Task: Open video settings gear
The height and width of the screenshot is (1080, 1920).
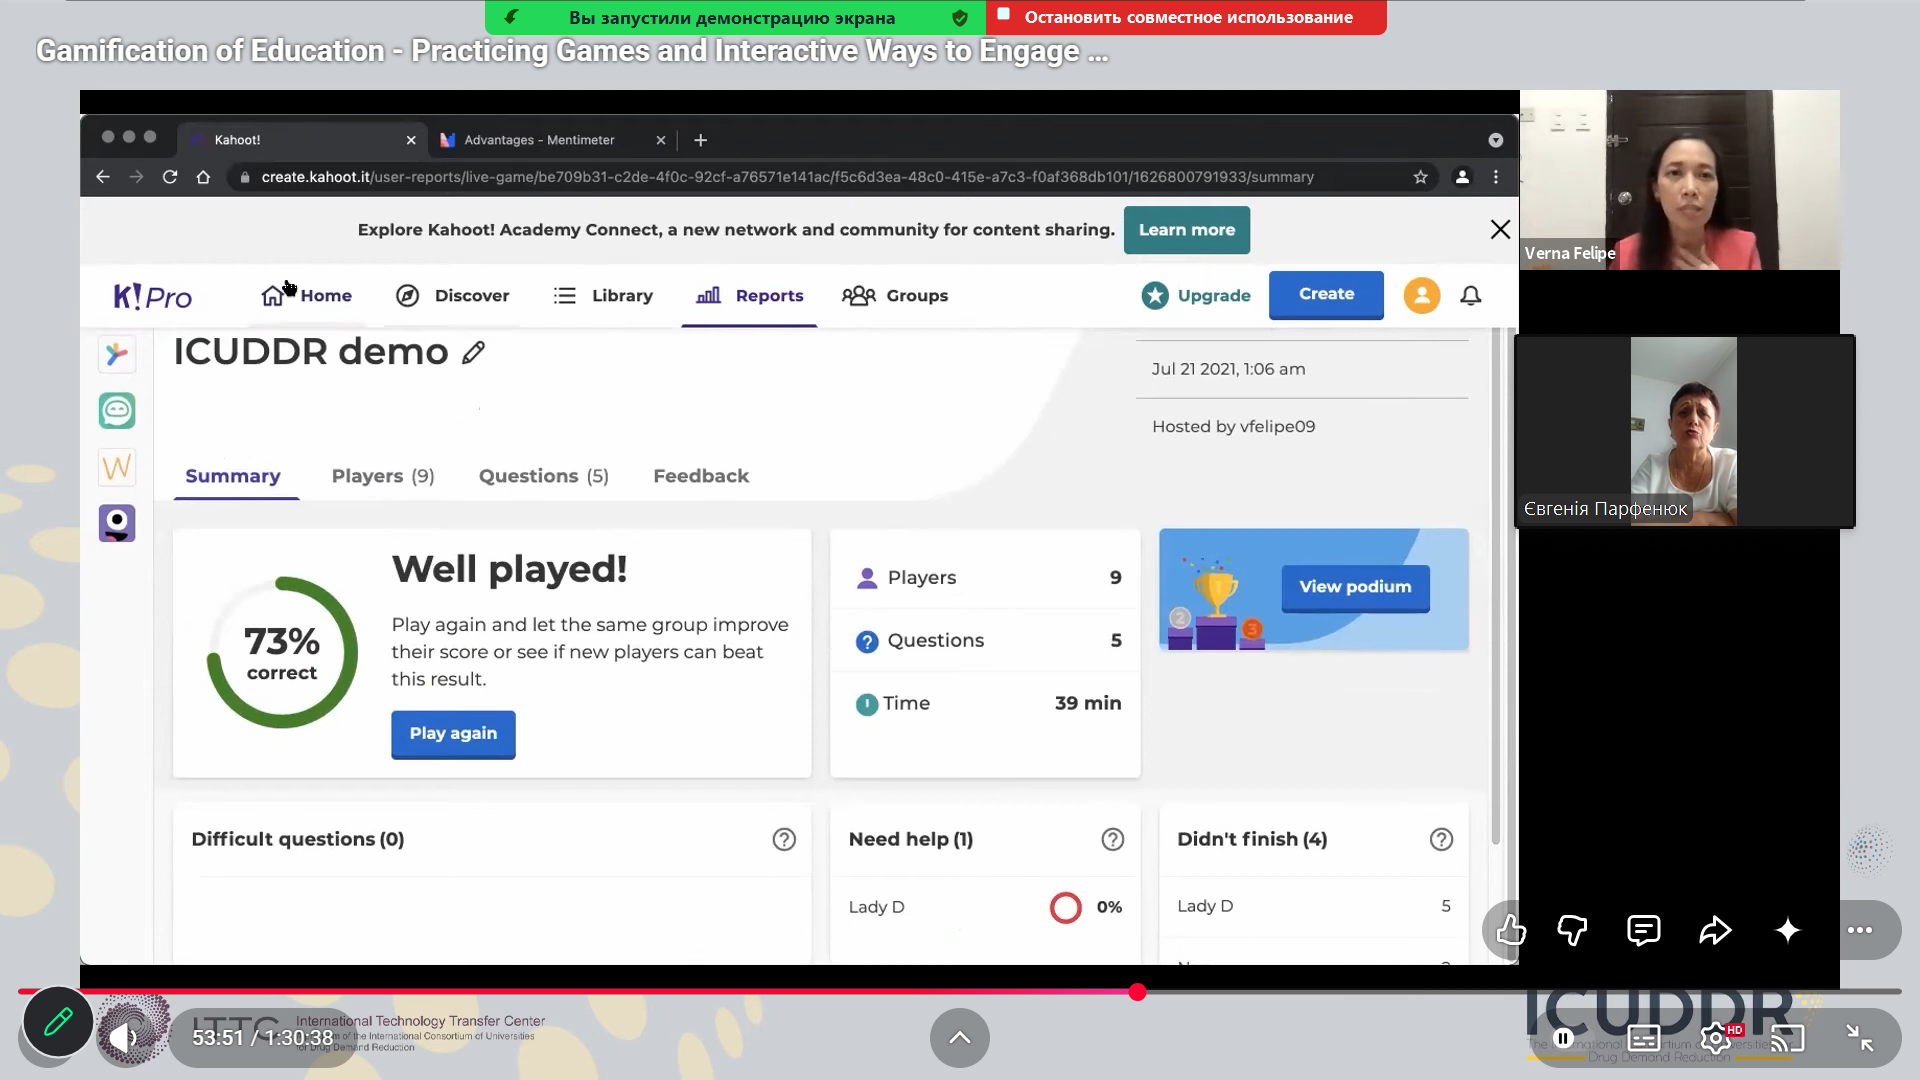Action: 1716,1039
